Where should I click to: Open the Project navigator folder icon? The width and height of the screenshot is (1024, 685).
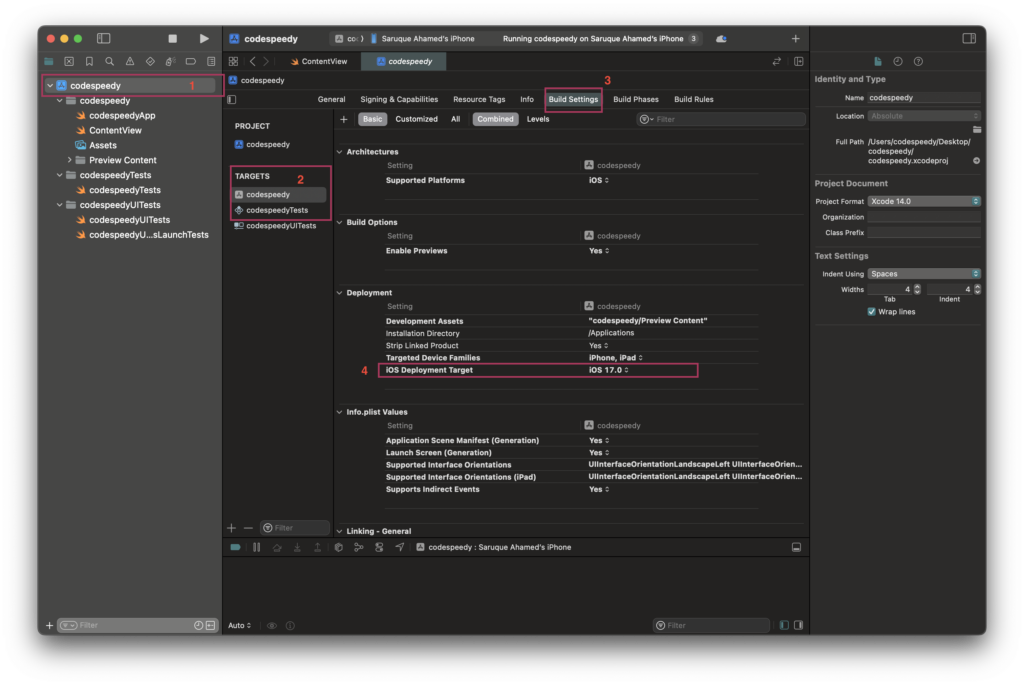49,61
